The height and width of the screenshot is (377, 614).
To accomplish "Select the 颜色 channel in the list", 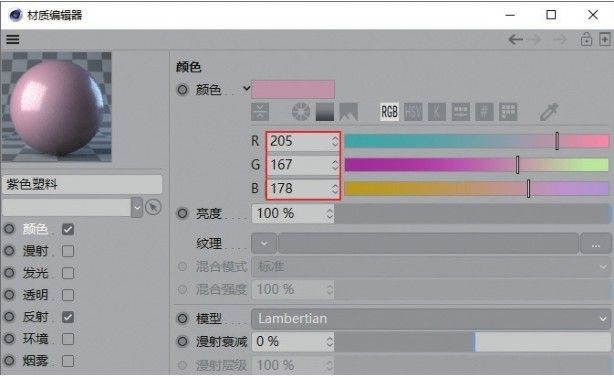I will (35, 229).
